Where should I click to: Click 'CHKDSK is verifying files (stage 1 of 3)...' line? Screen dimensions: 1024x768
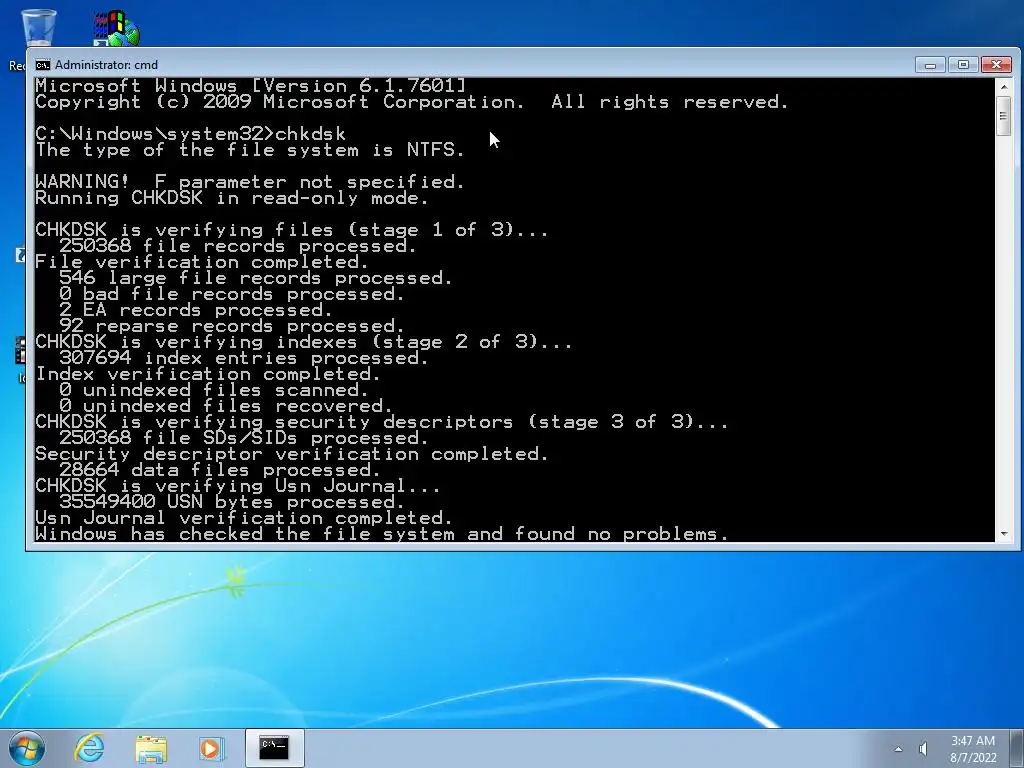pyautogui.click(x=292, y=230)
